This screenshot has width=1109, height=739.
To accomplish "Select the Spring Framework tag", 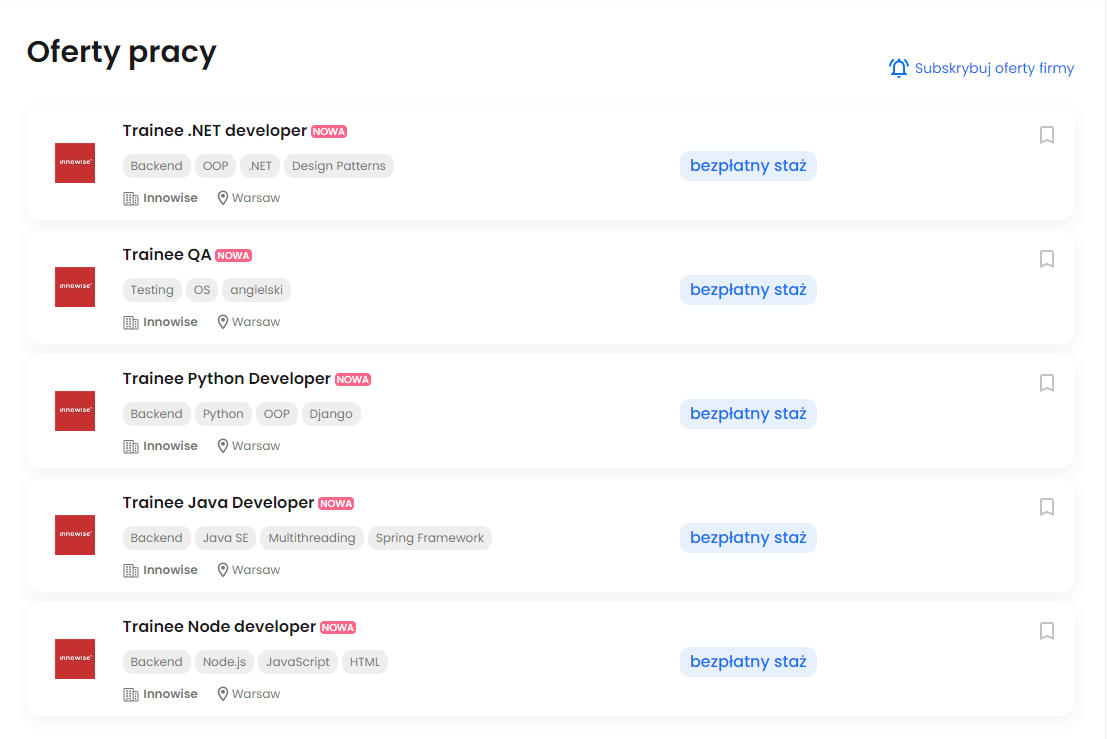I will [430, 538].
